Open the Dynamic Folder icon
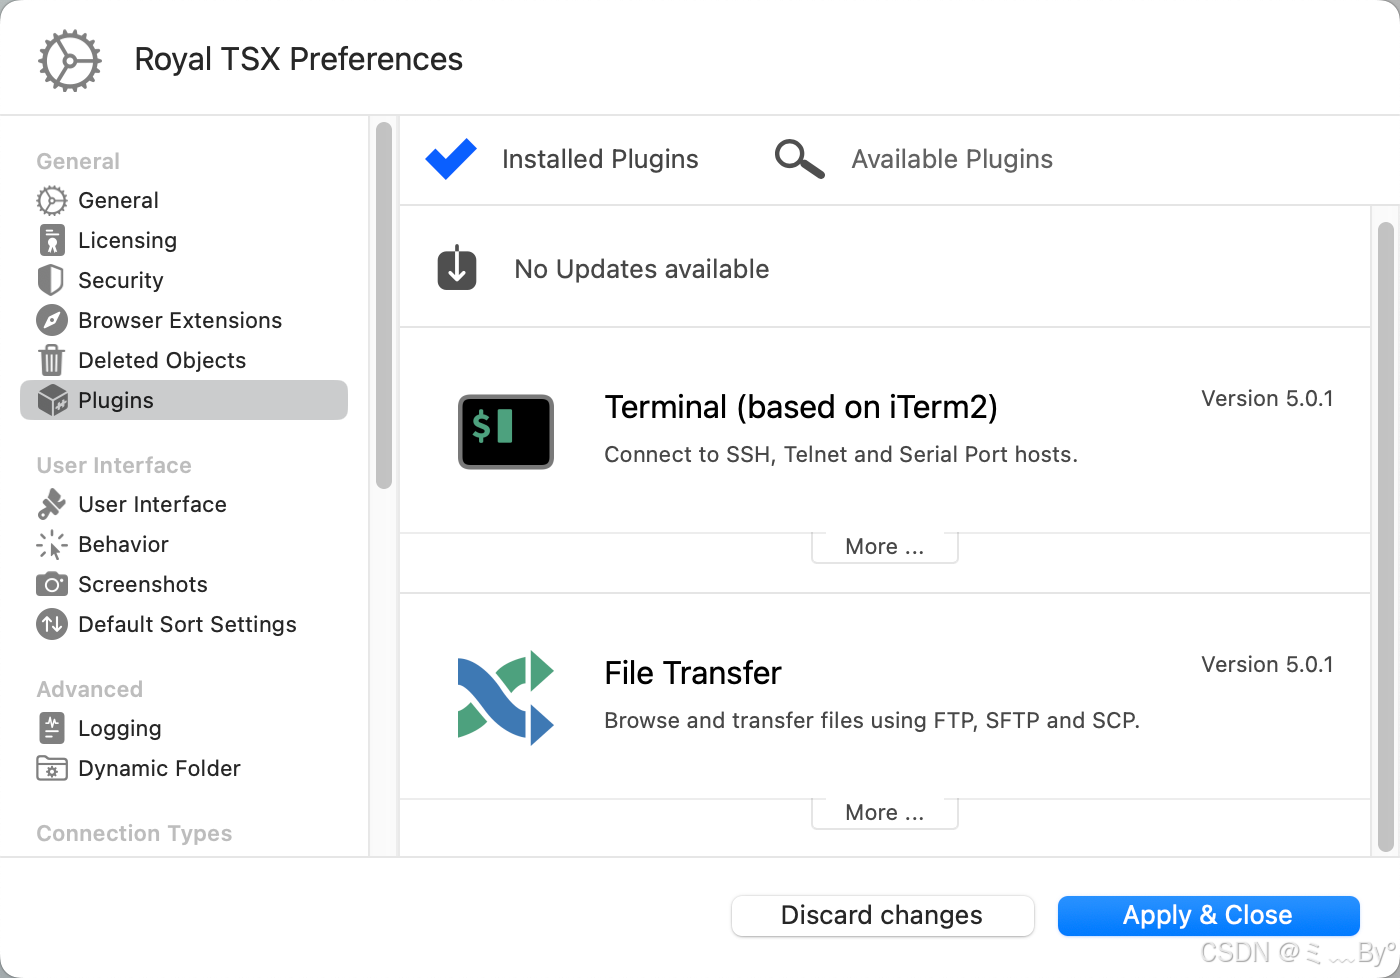 [x=52, y=768]
